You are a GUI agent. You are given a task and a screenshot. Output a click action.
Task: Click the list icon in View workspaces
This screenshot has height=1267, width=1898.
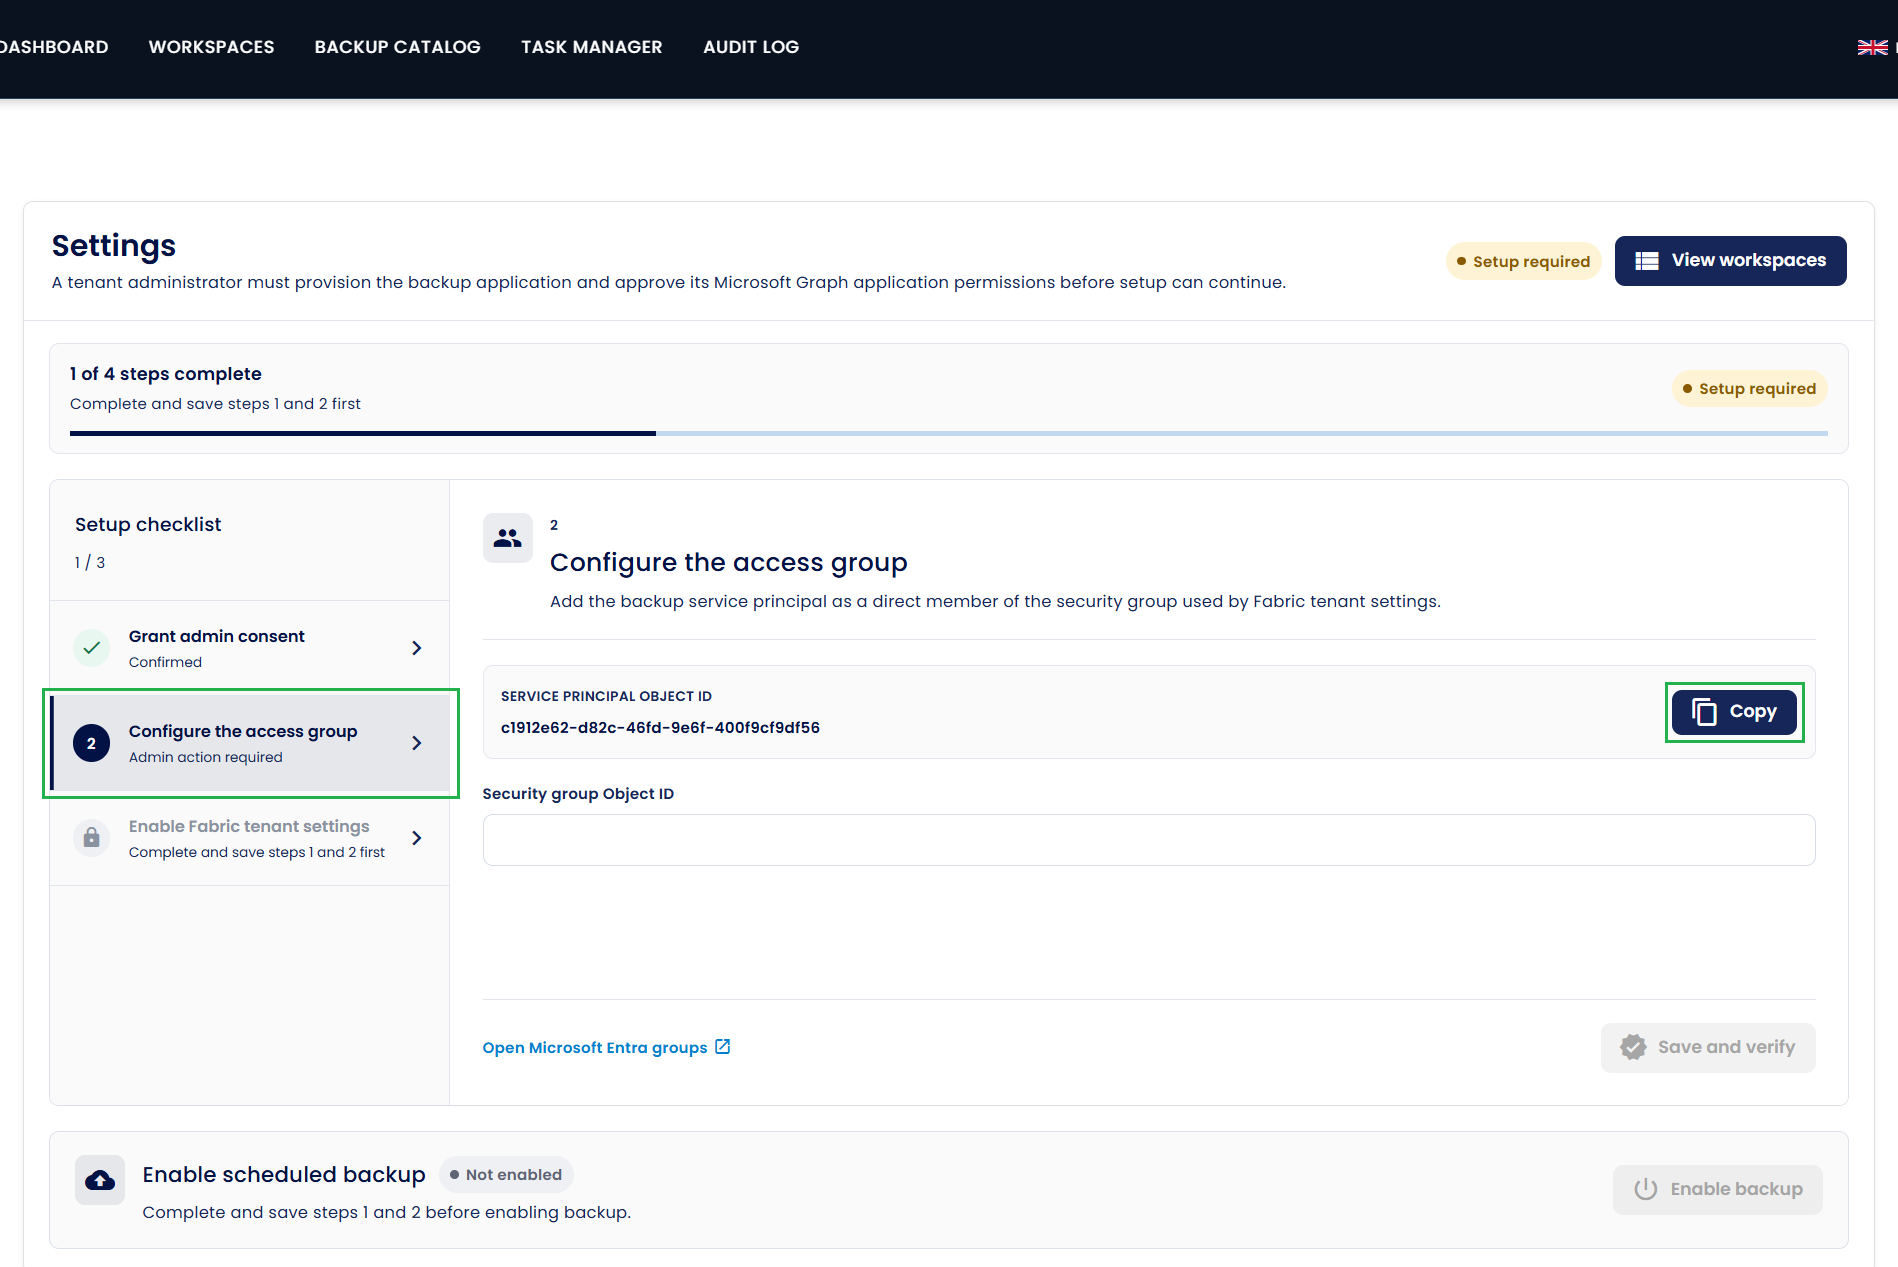(1647, 261)
